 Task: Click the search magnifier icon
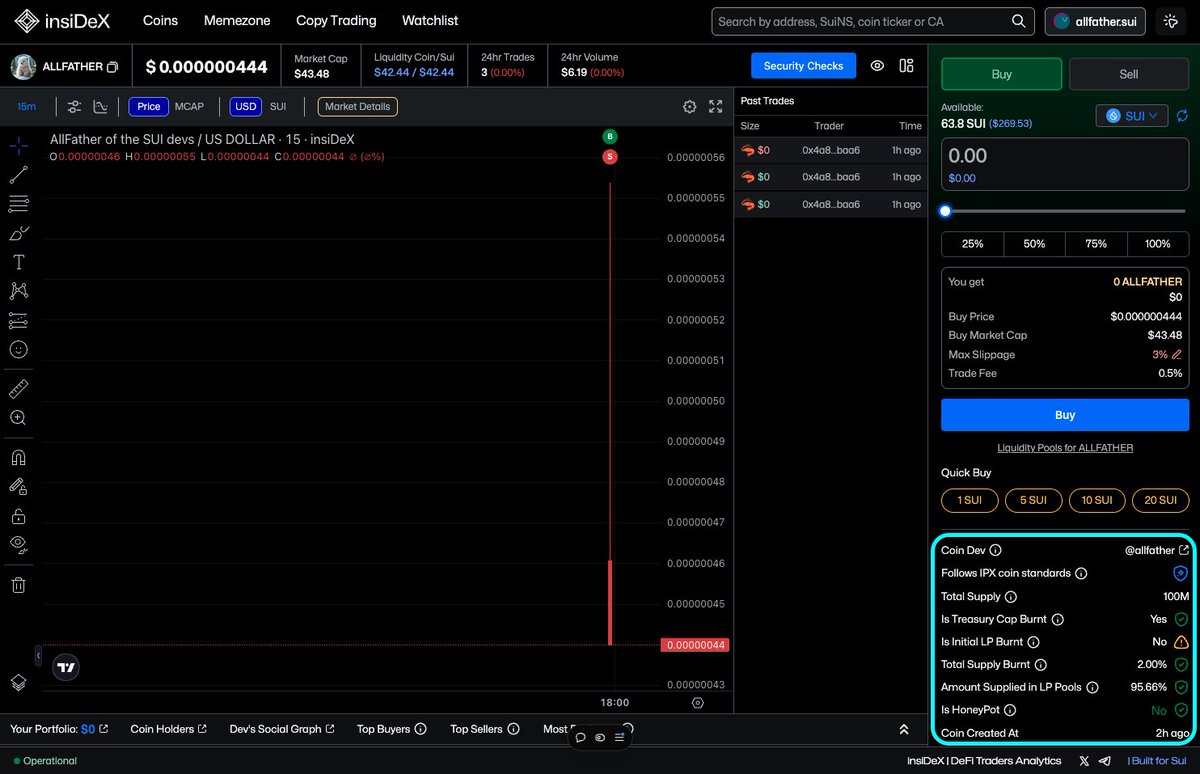point(1019,21)
